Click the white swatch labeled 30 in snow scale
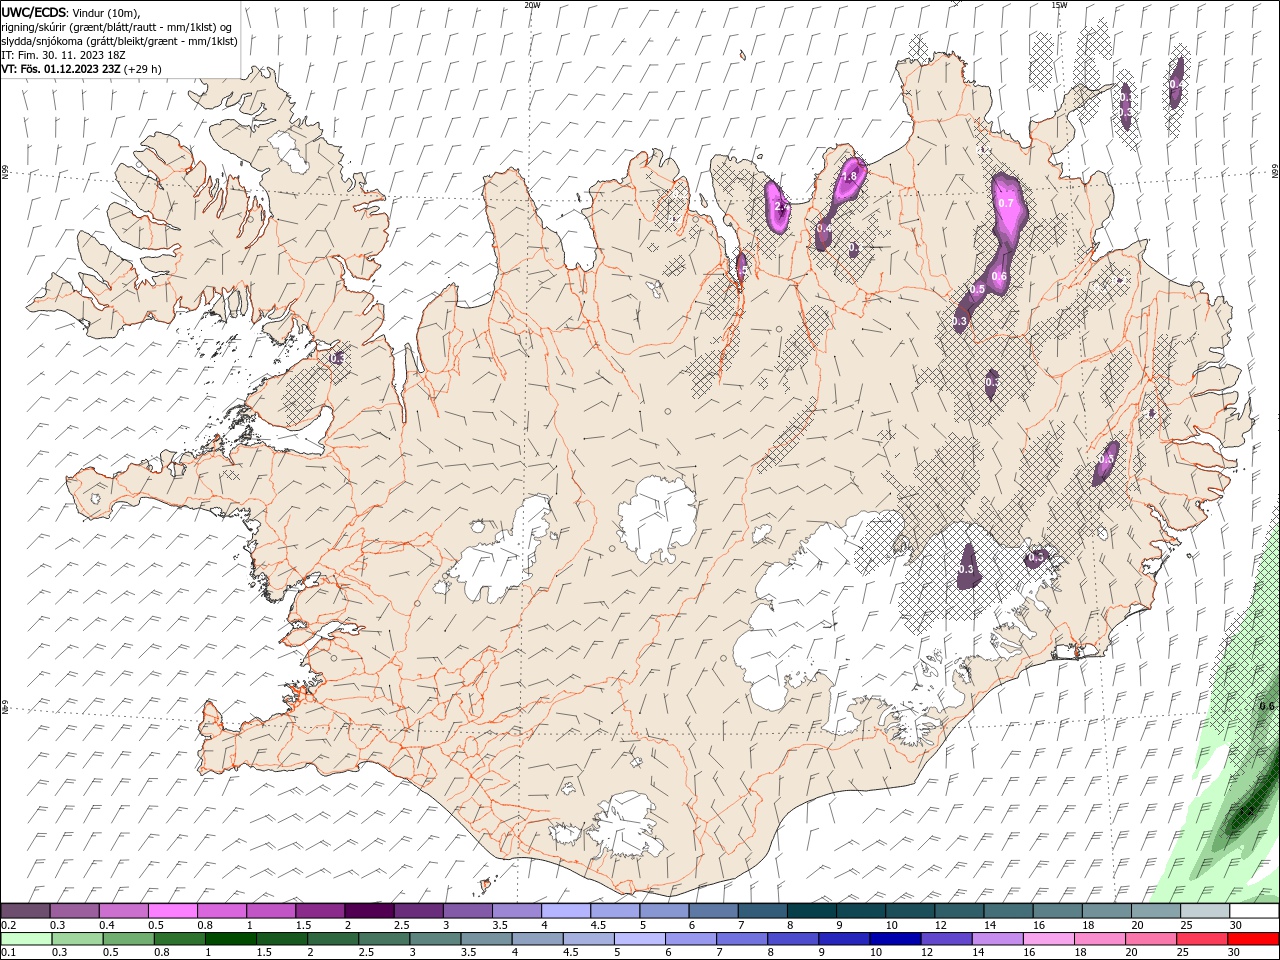This screenshot has height=960, width=1280. click(1254, 911)
